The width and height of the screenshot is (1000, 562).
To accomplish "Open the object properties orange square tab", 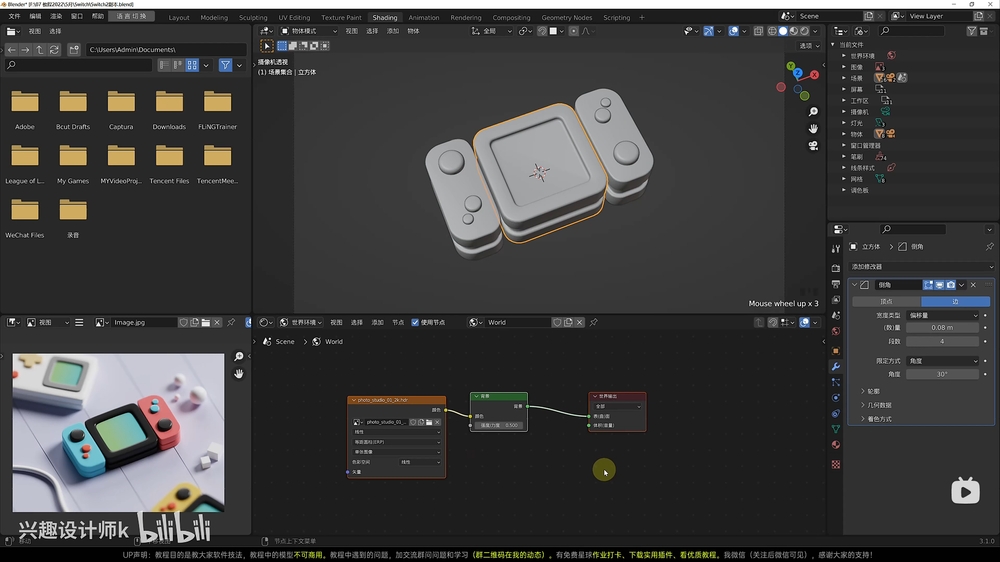I will pyautogui.click(x=835, y=351).
